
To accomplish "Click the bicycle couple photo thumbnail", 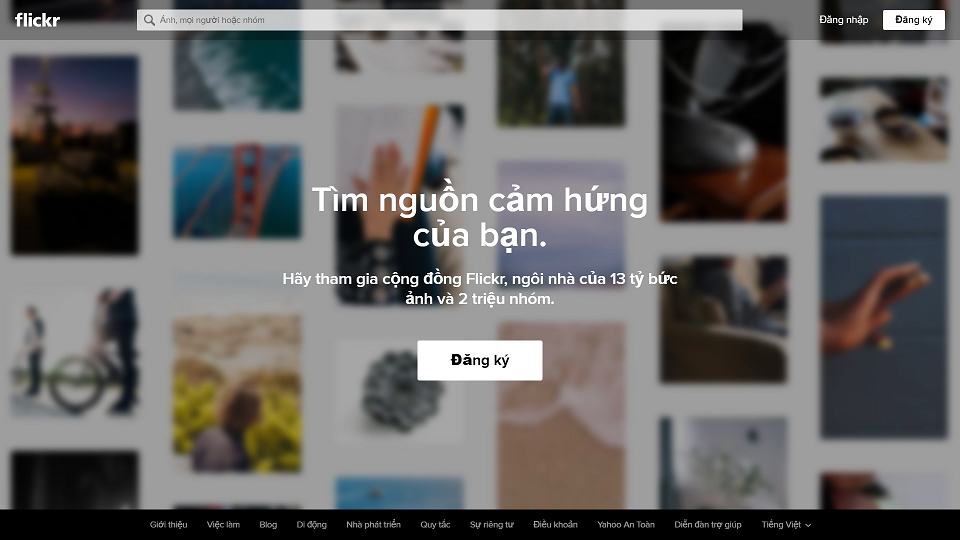I will coord(75,352).
